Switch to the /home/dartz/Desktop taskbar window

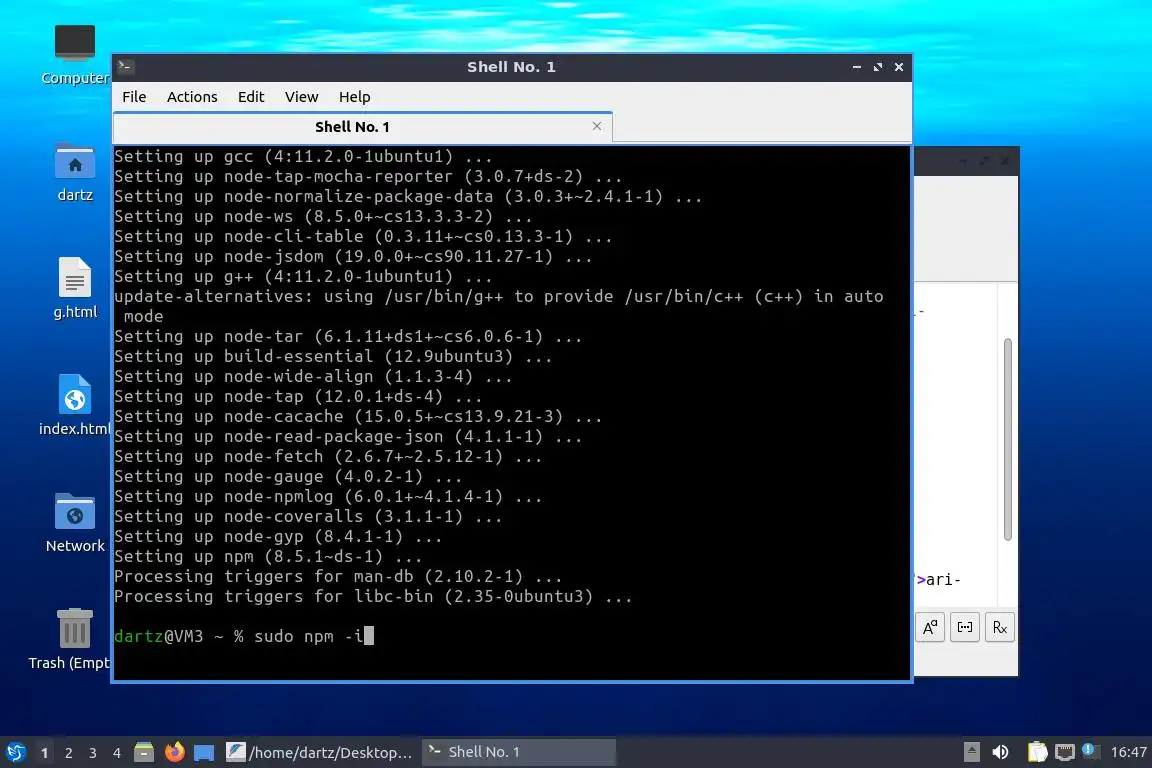coord(319,752)
